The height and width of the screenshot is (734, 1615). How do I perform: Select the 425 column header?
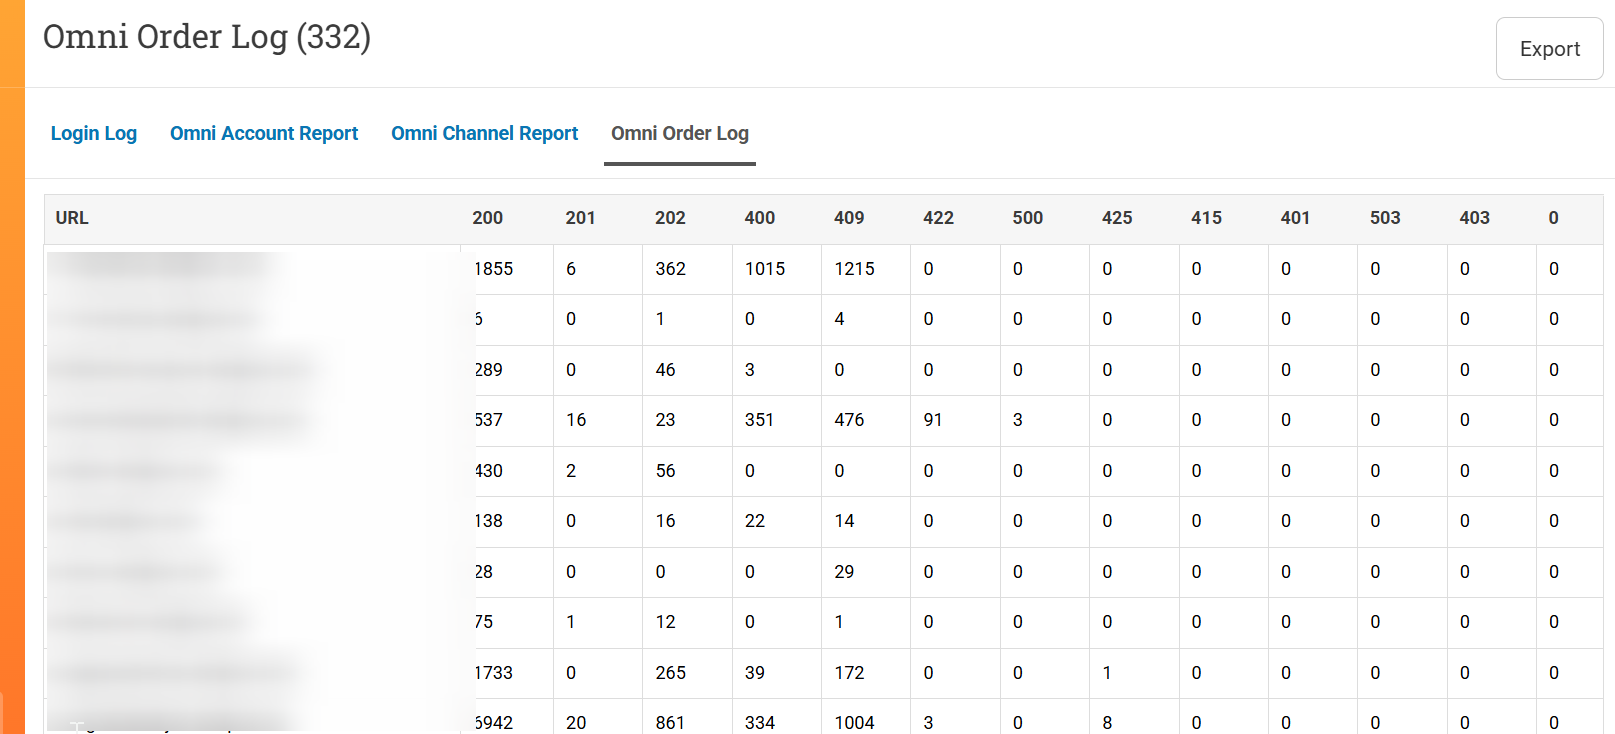coord(1117,218)
